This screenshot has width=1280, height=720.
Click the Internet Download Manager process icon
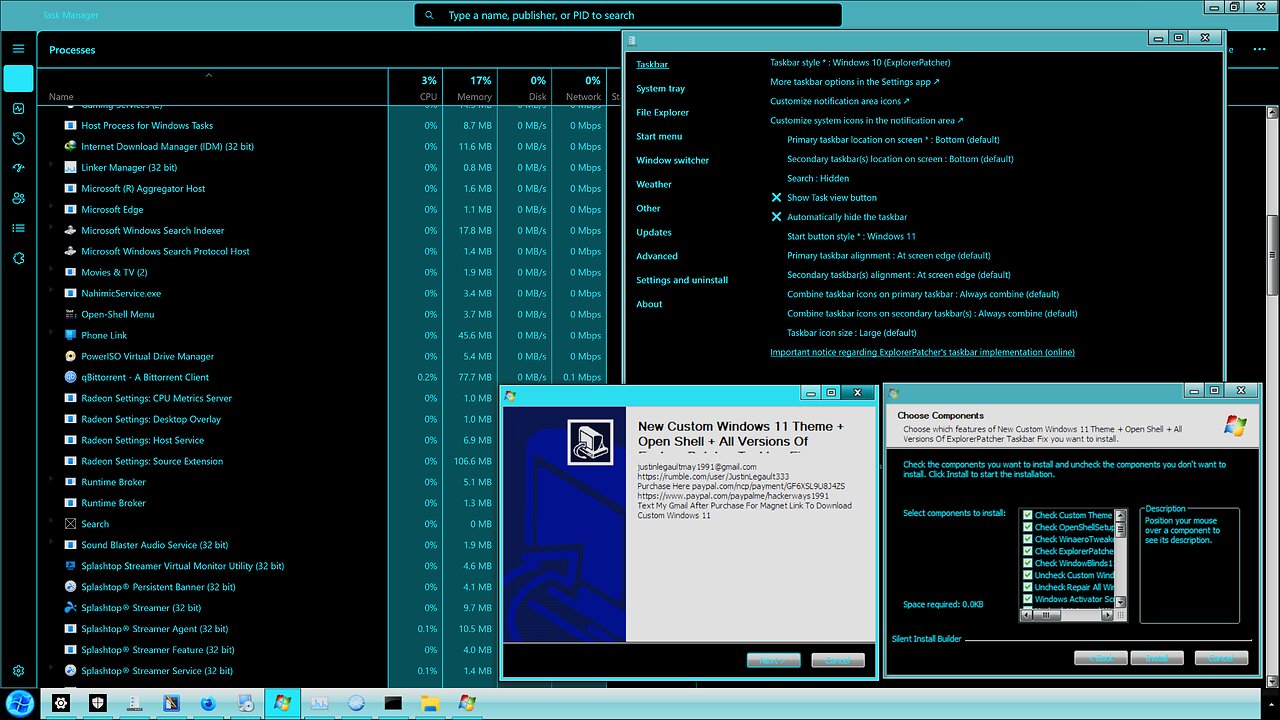(x=70, y=146)
